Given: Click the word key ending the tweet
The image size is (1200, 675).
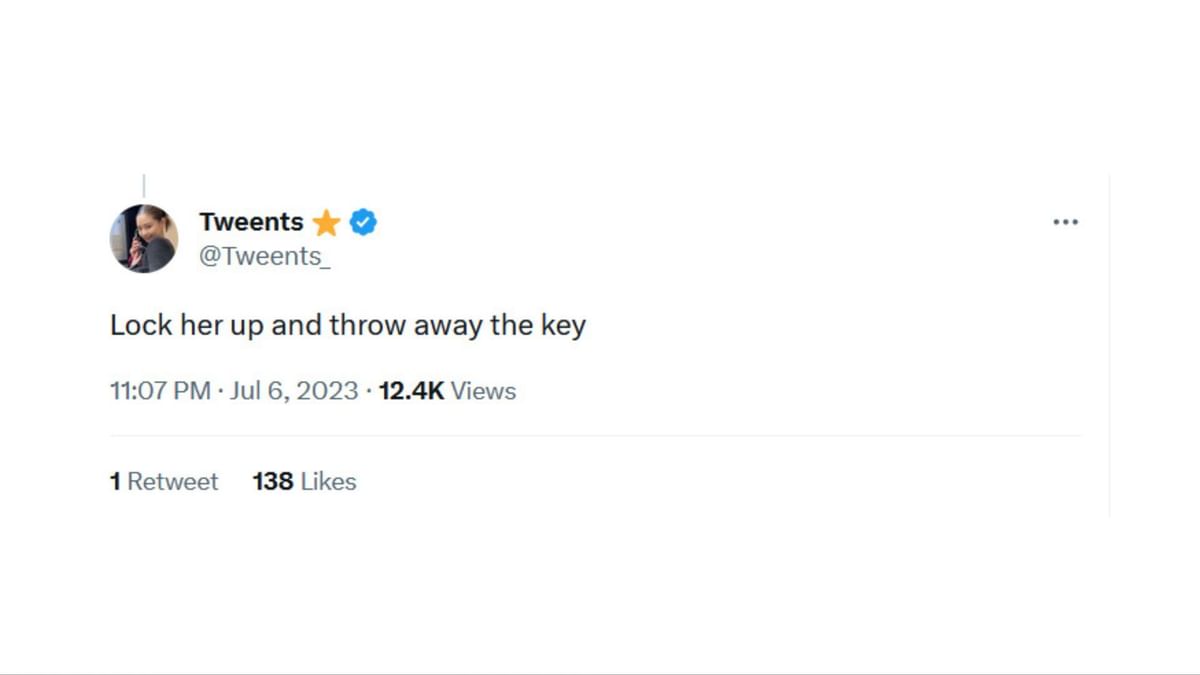Looking at the screenshot, I should [x=563, y=326].
